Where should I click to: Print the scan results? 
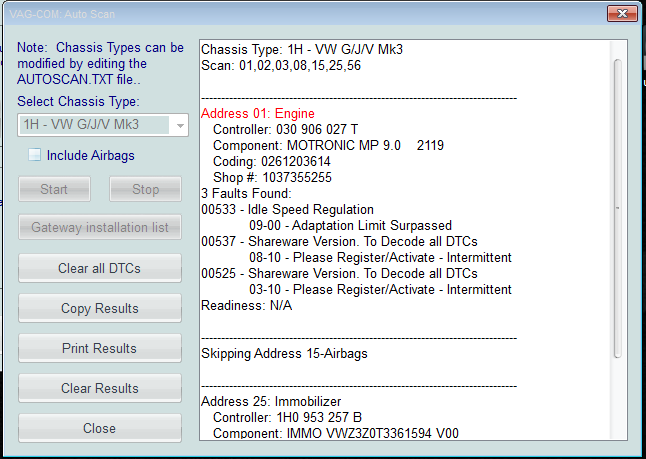100,348
